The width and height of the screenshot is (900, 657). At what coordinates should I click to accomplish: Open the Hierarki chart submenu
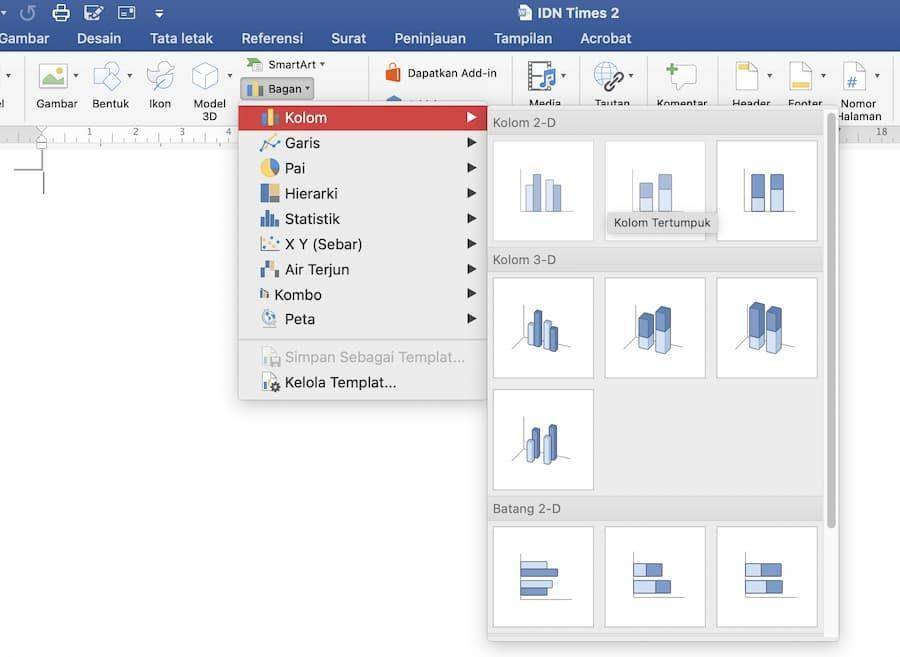(363, 193)
